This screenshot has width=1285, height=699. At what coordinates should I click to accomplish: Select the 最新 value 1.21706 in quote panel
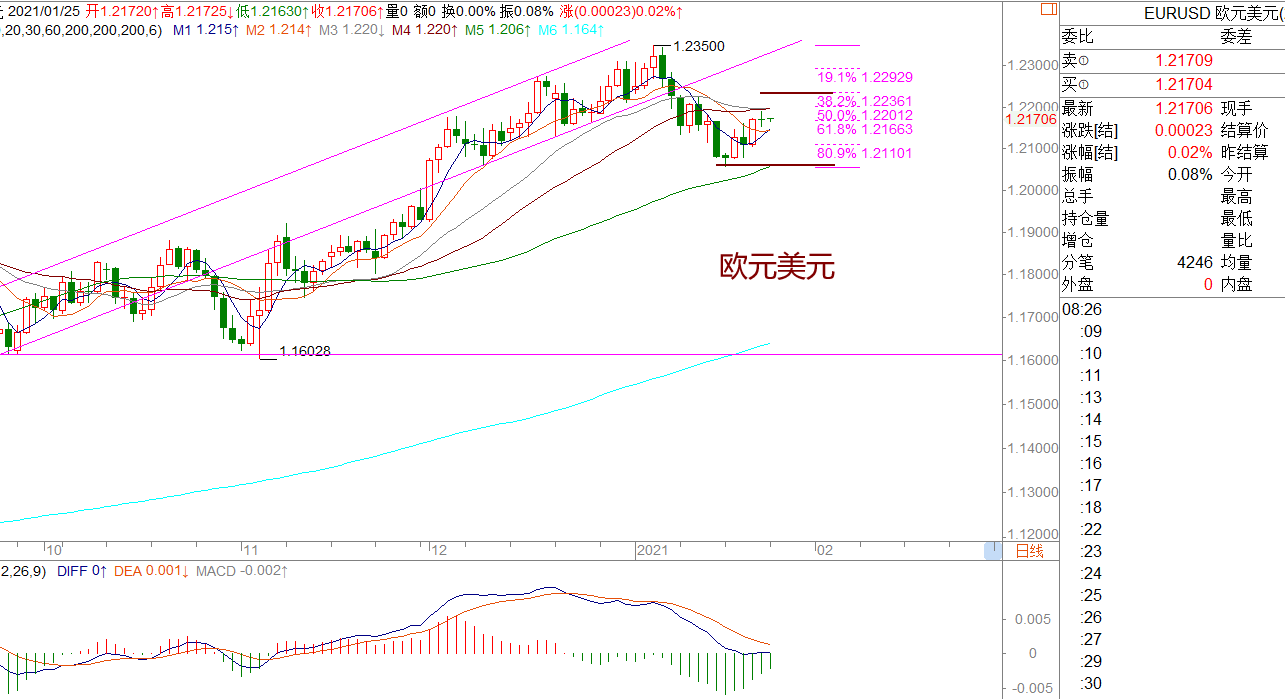(x=1184, y=108)
